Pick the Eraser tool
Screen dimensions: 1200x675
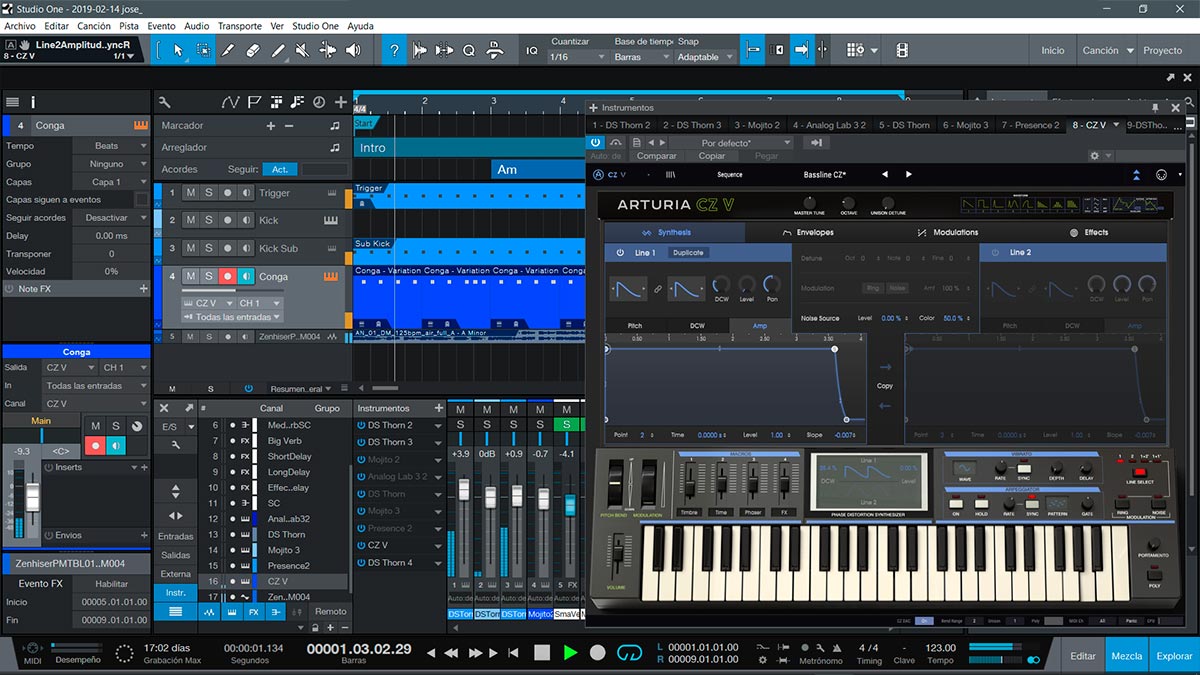pyautogui.click(x=253, y=49)
